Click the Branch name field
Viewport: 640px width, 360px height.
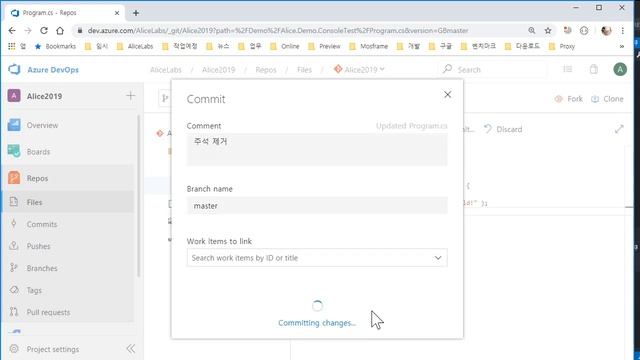317,206
